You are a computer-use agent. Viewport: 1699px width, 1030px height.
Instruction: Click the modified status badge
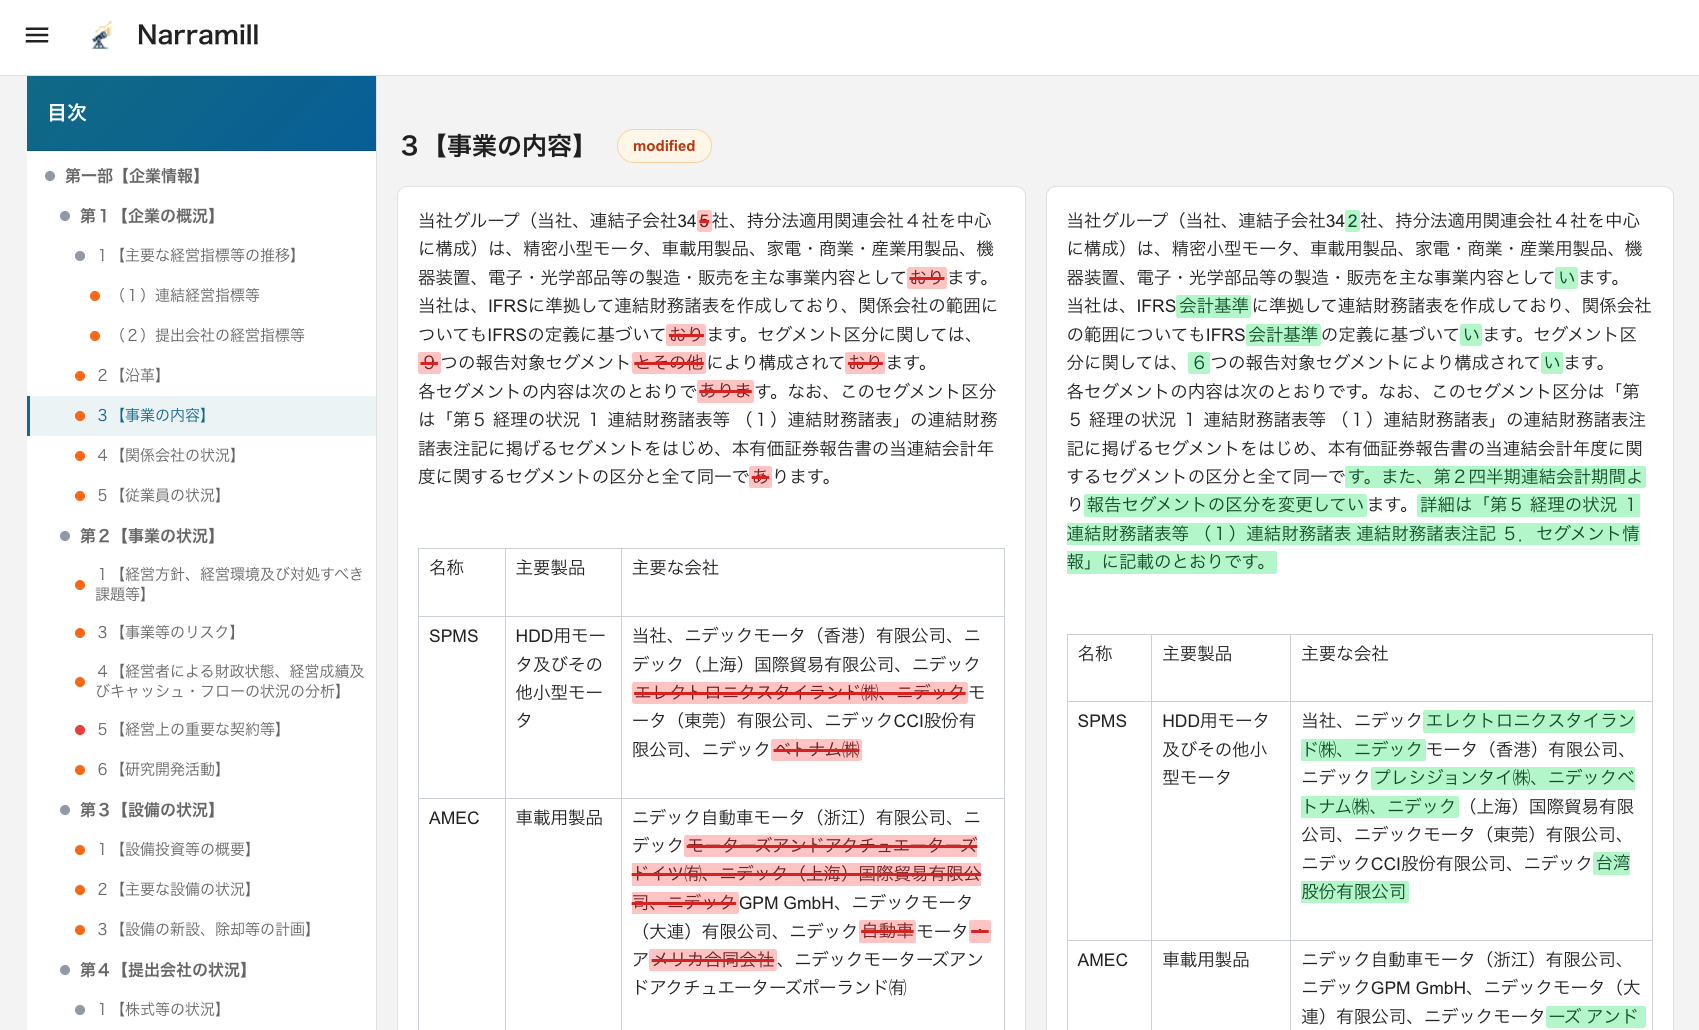click(x=663, y=146)
